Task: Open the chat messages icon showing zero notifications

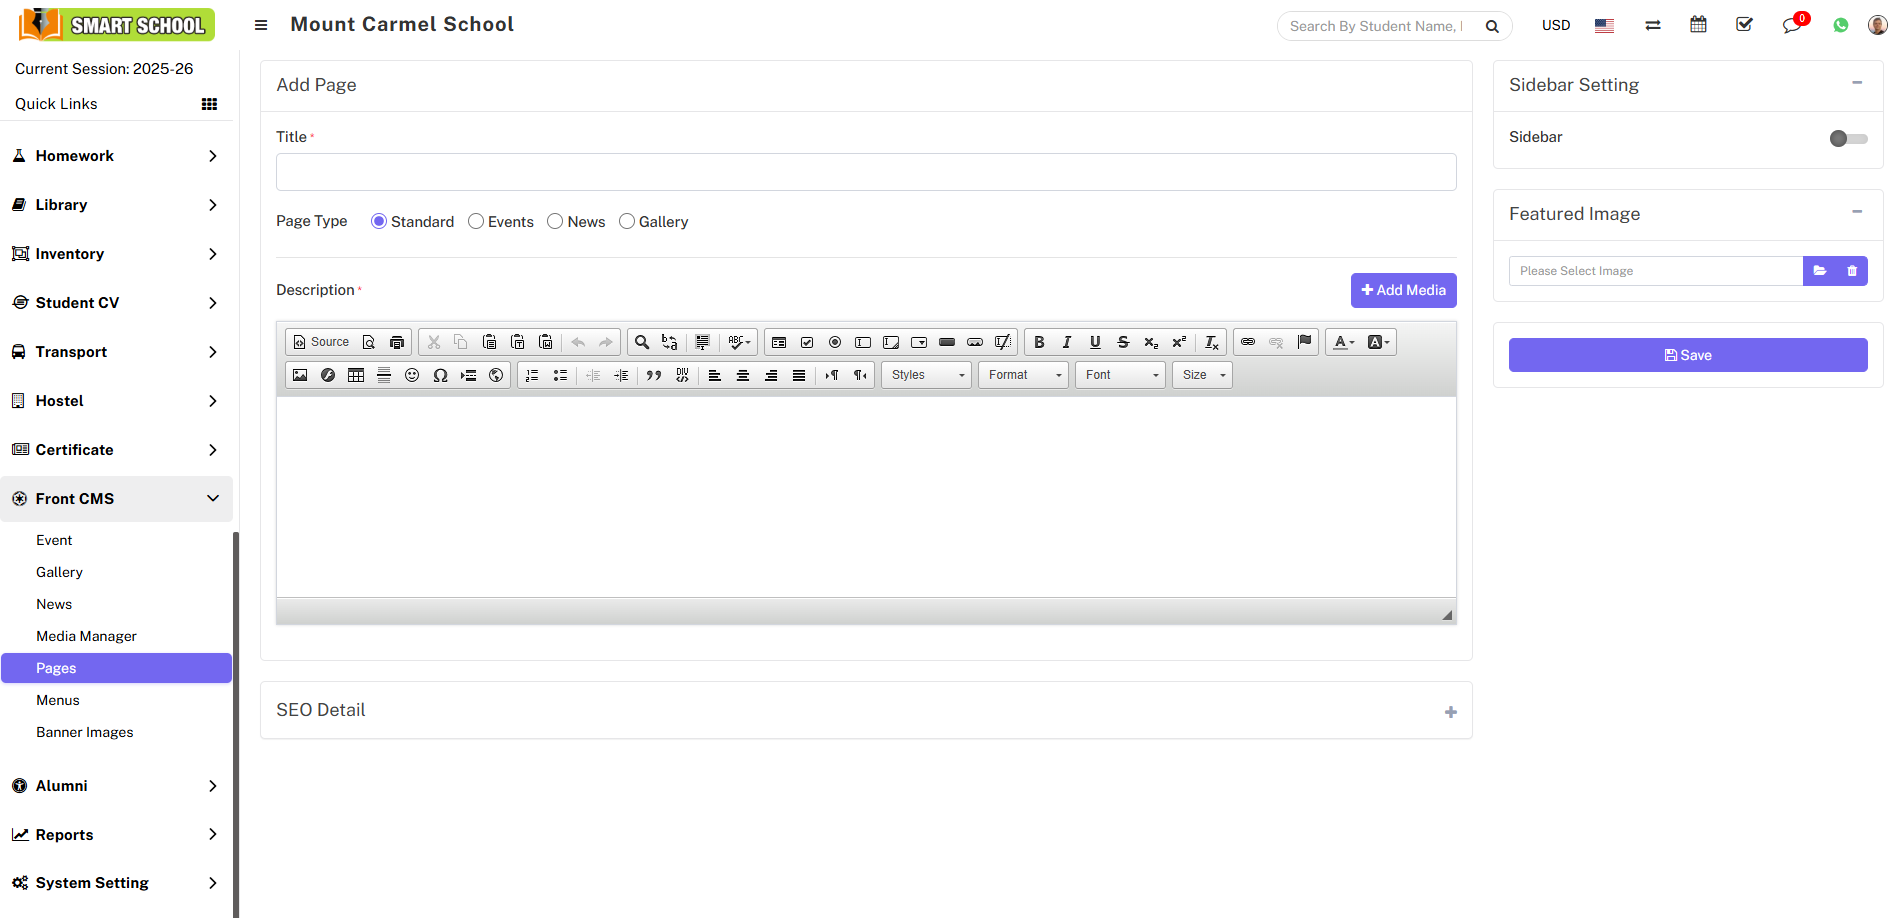Action: coord(1792,24)
